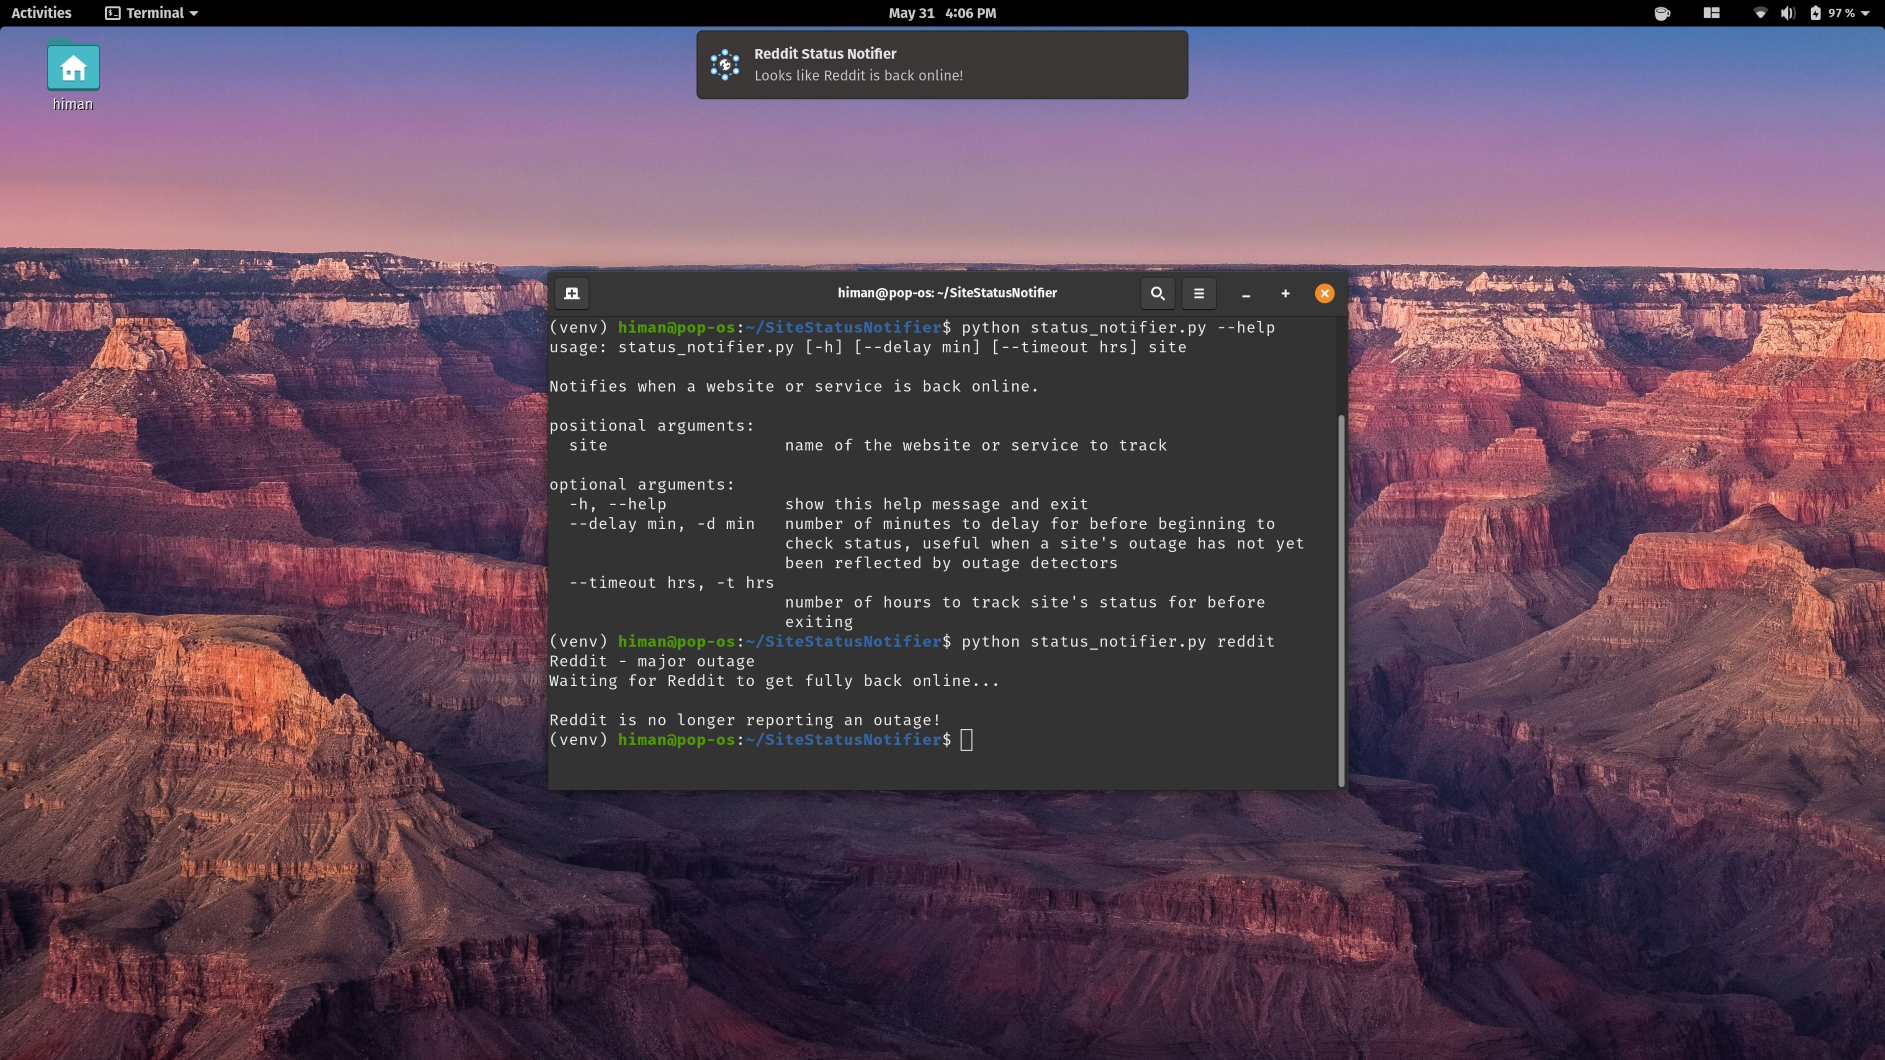Click 'python status_notifier.py reddit' command
This screenshot has width=1885, height=1060.
pyautogui.click(x=1118, y=642)
